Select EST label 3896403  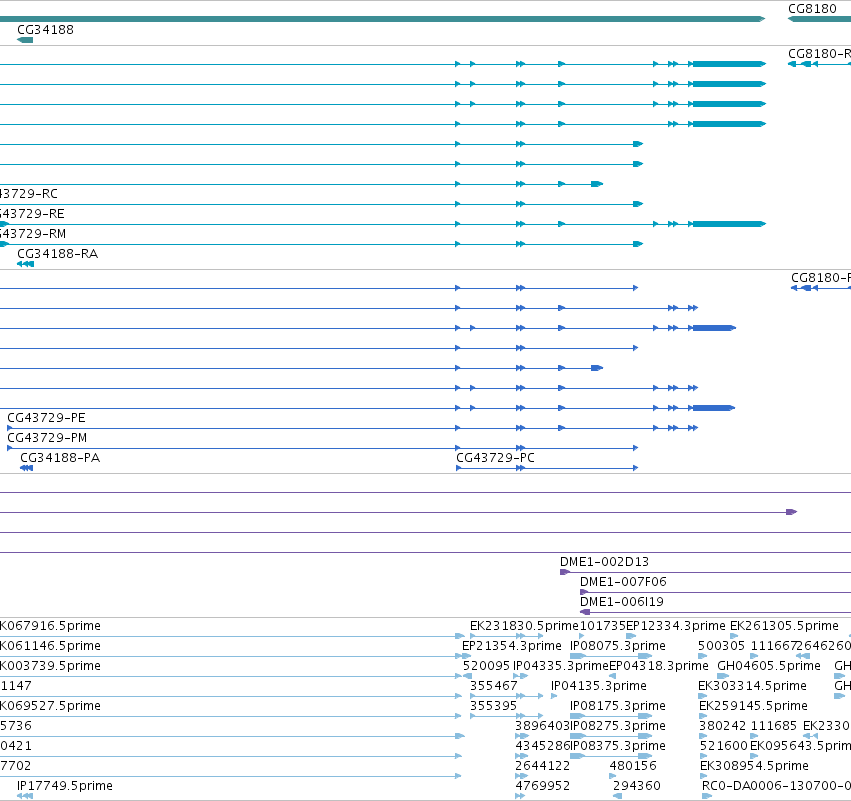542,726
